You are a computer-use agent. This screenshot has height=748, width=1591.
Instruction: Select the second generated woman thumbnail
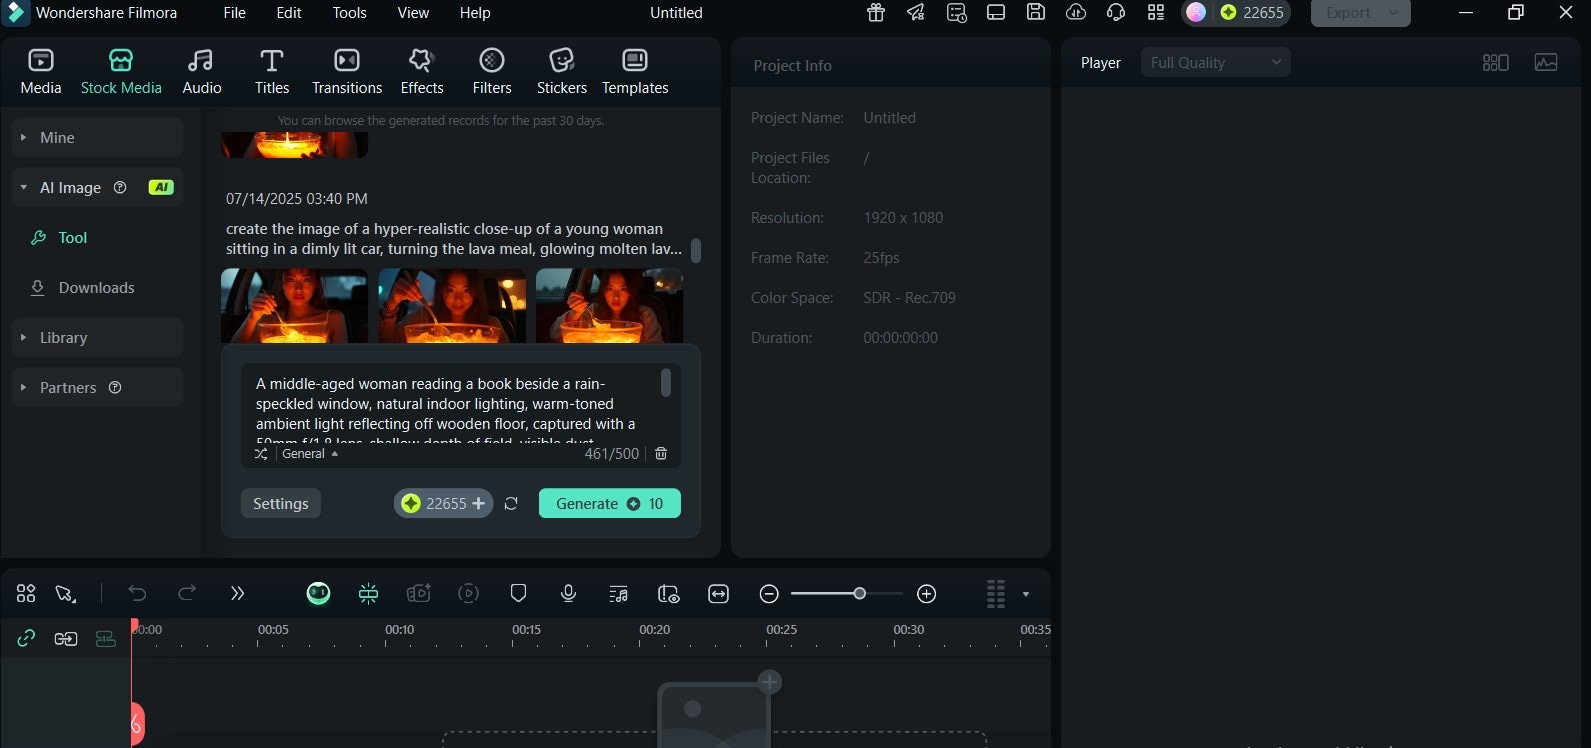click(x=452, y=305)
